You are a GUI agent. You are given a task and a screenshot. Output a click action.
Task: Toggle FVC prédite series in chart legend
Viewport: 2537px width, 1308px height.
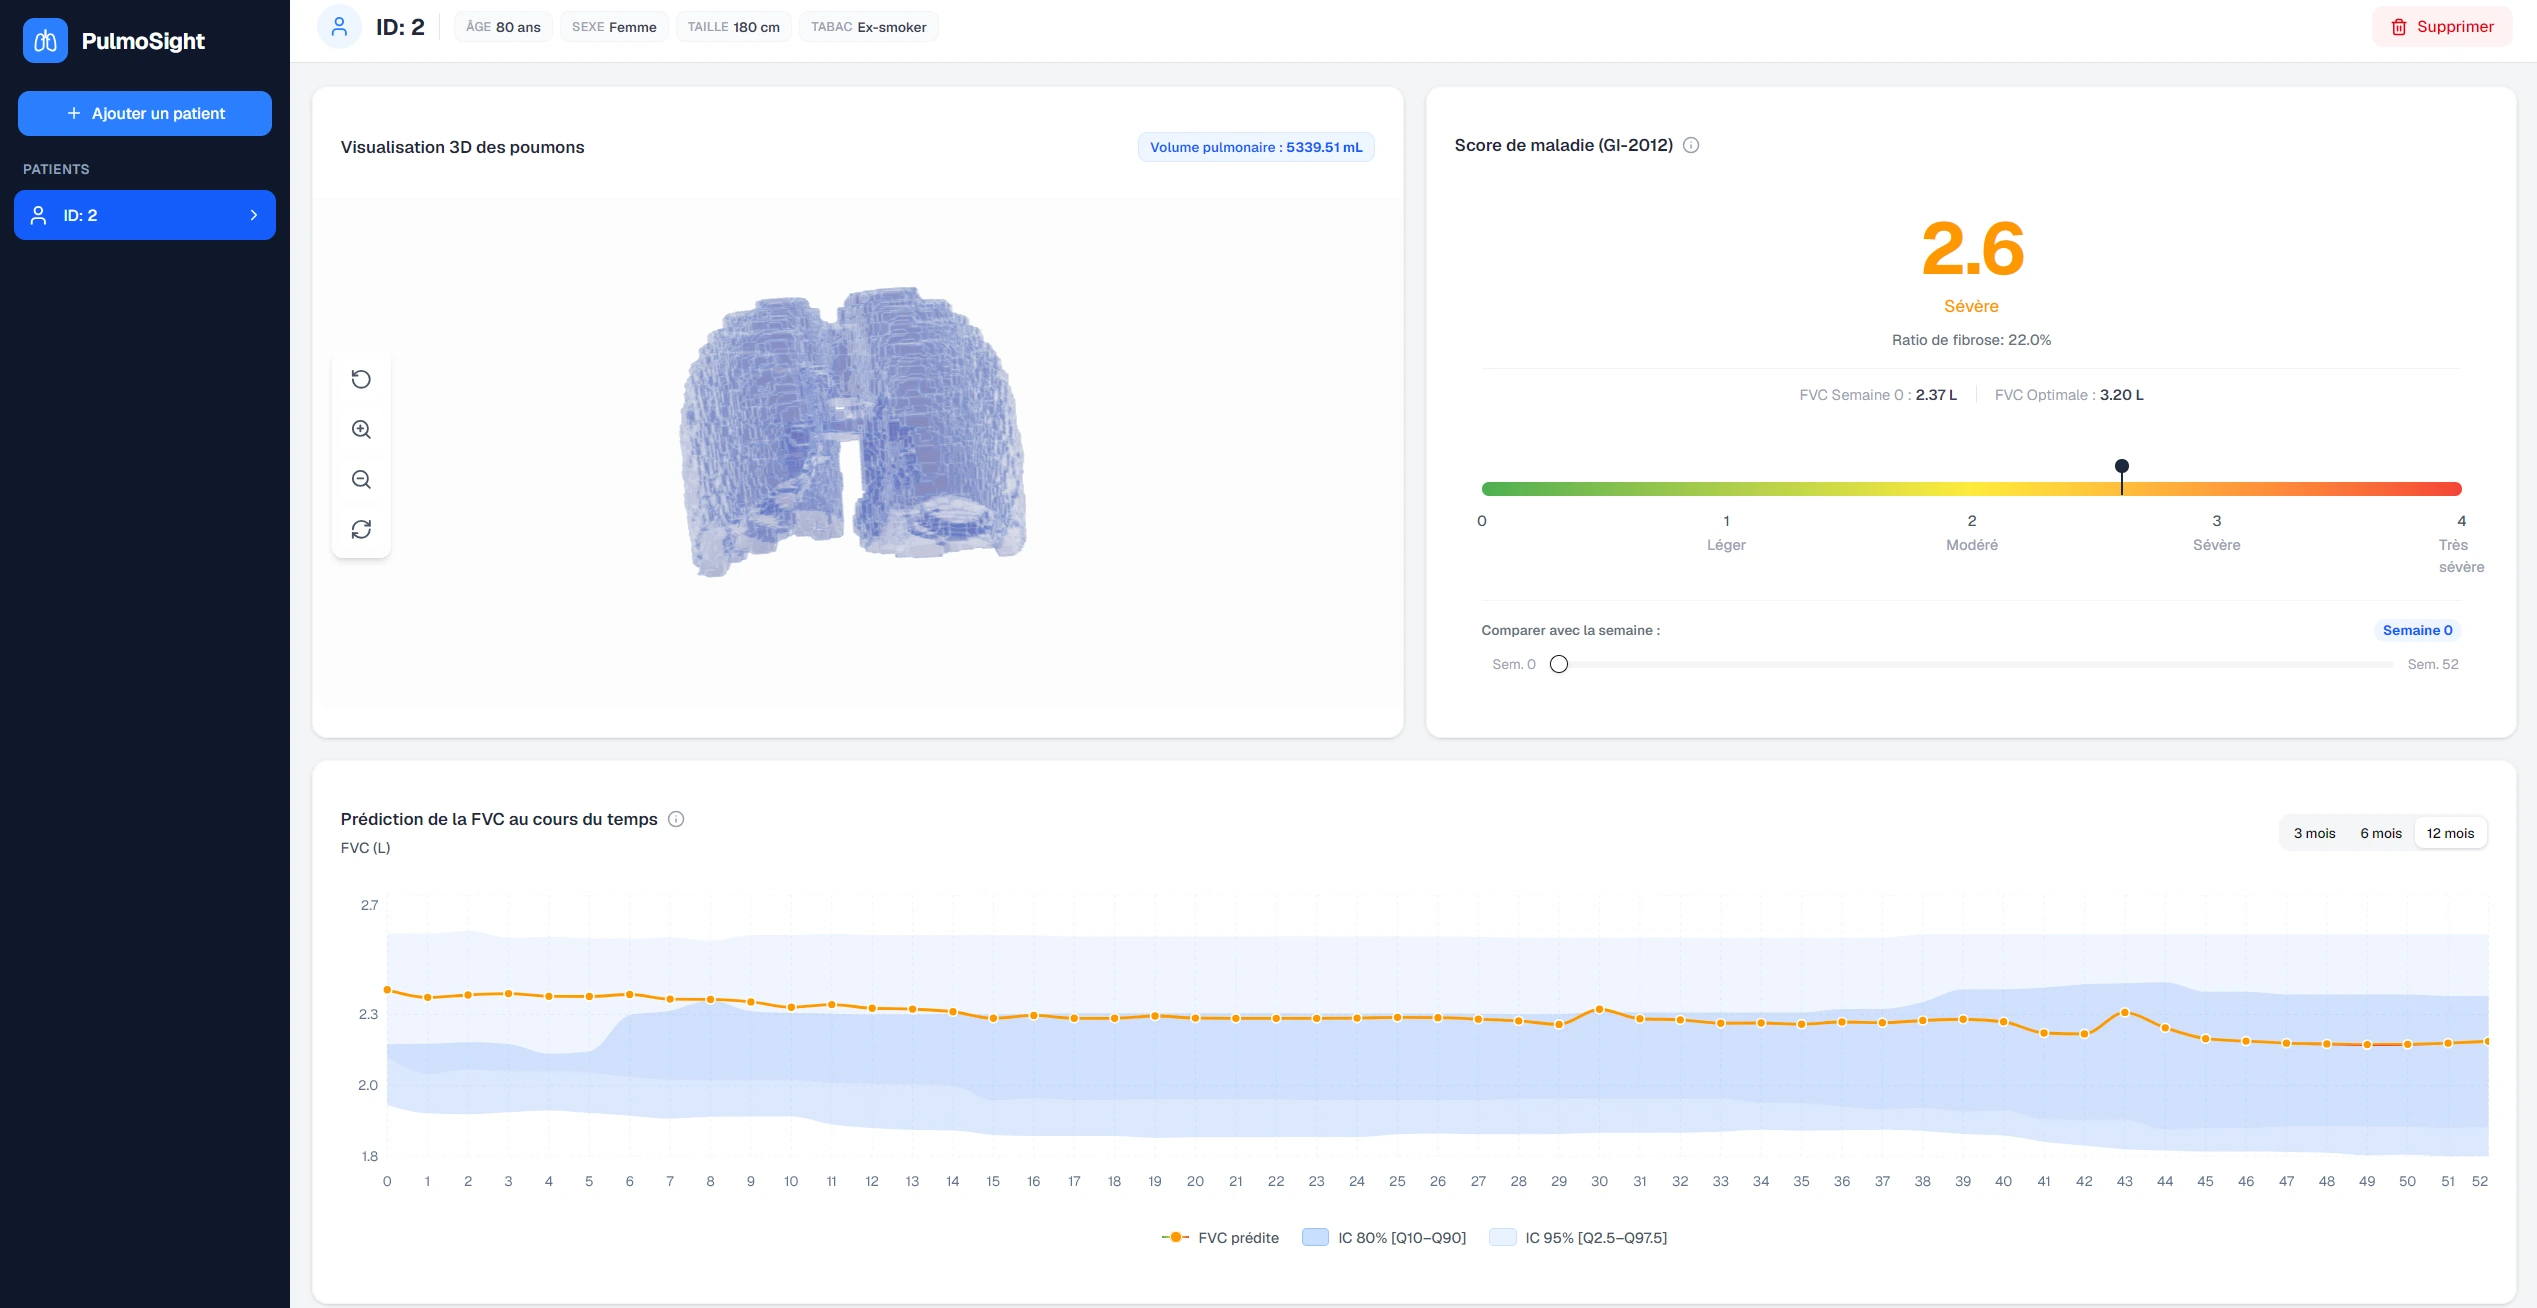tap(1220, 1237)
